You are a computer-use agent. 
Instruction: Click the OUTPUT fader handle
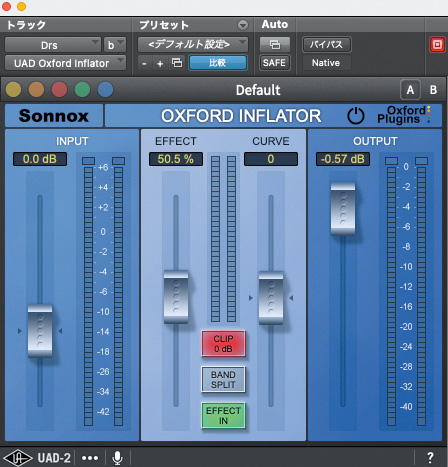click(x=343, y=209)
